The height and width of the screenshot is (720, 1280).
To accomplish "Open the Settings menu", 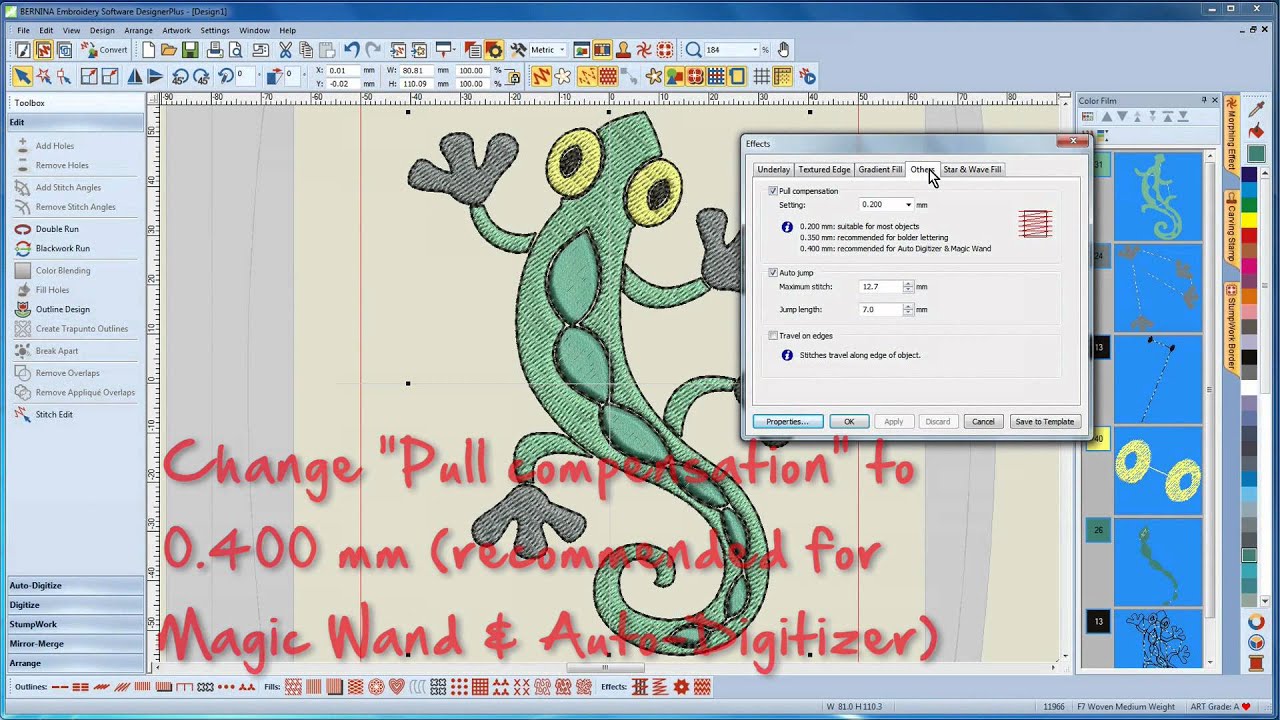I will tap(214, 31).
